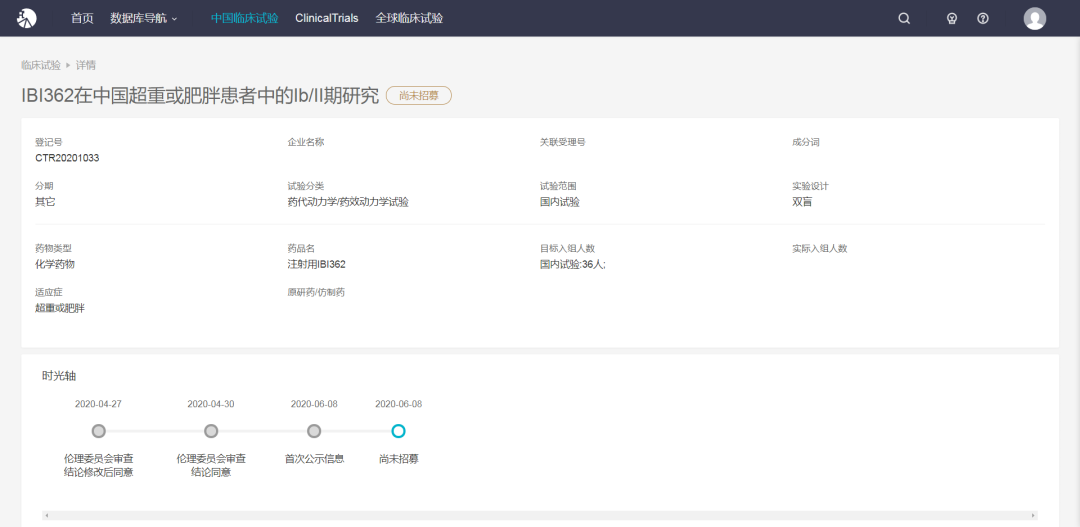Click the 临床试验 breadcrumb link
This screenshot has width=1080, height=527.
41,65
